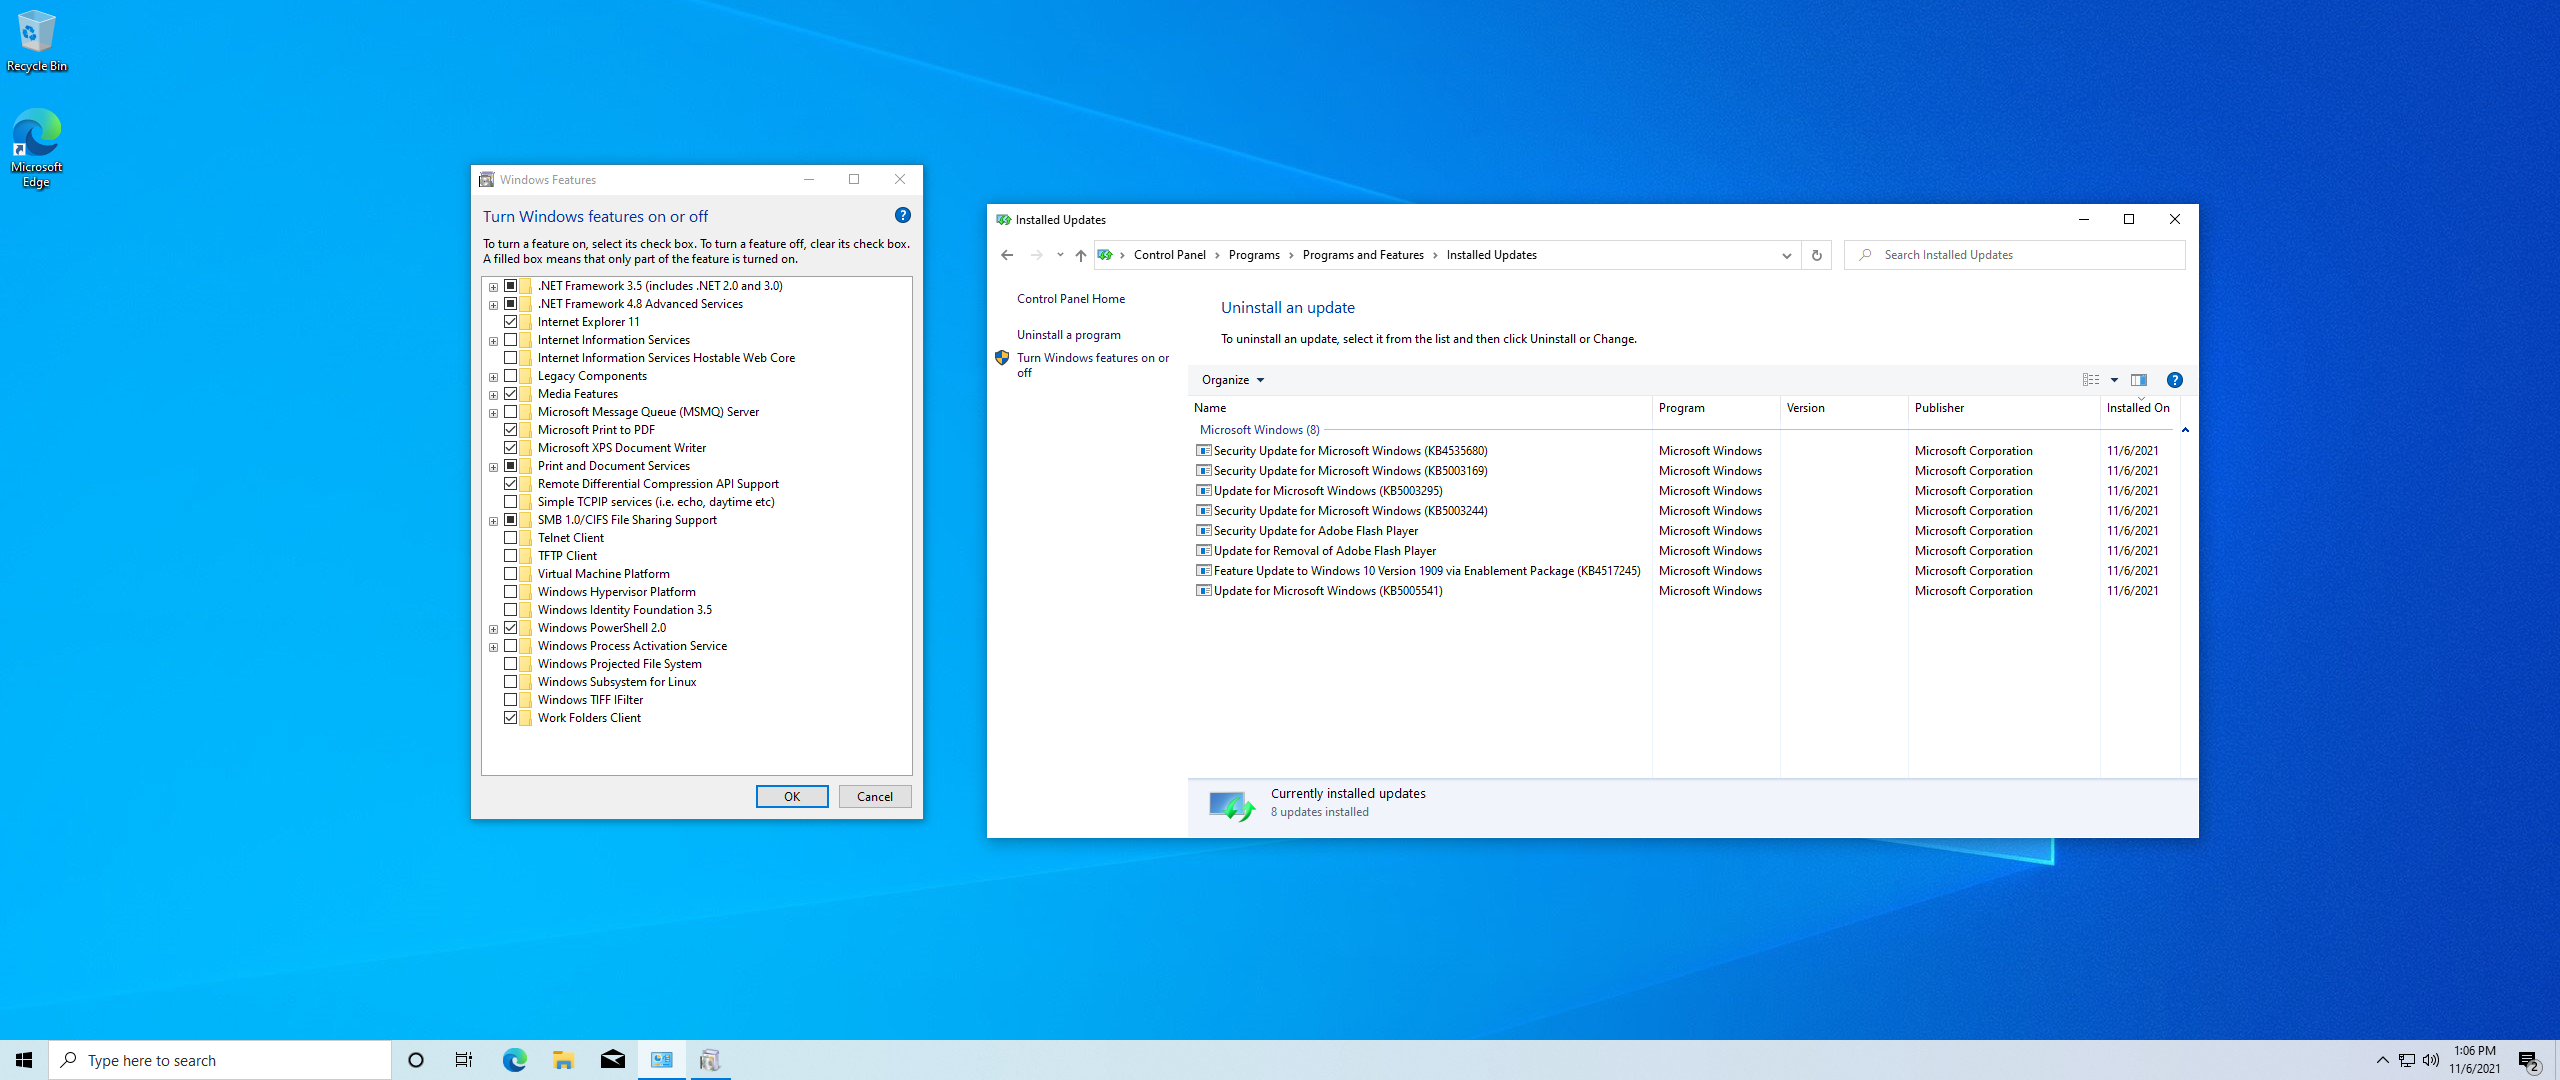The width and height of the screenshot is (2560, 1080).
Task: Open the Recycle Bin desktop icon
Action: point(36,40)
